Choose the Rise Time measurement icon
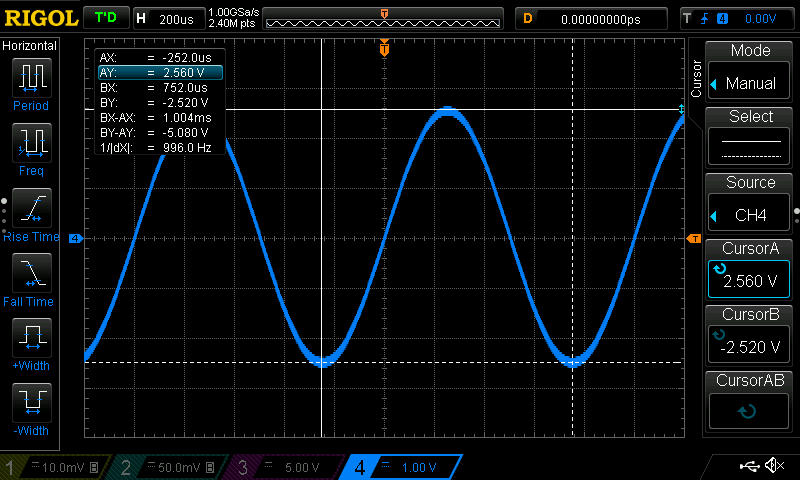 (x=31, y=209)
